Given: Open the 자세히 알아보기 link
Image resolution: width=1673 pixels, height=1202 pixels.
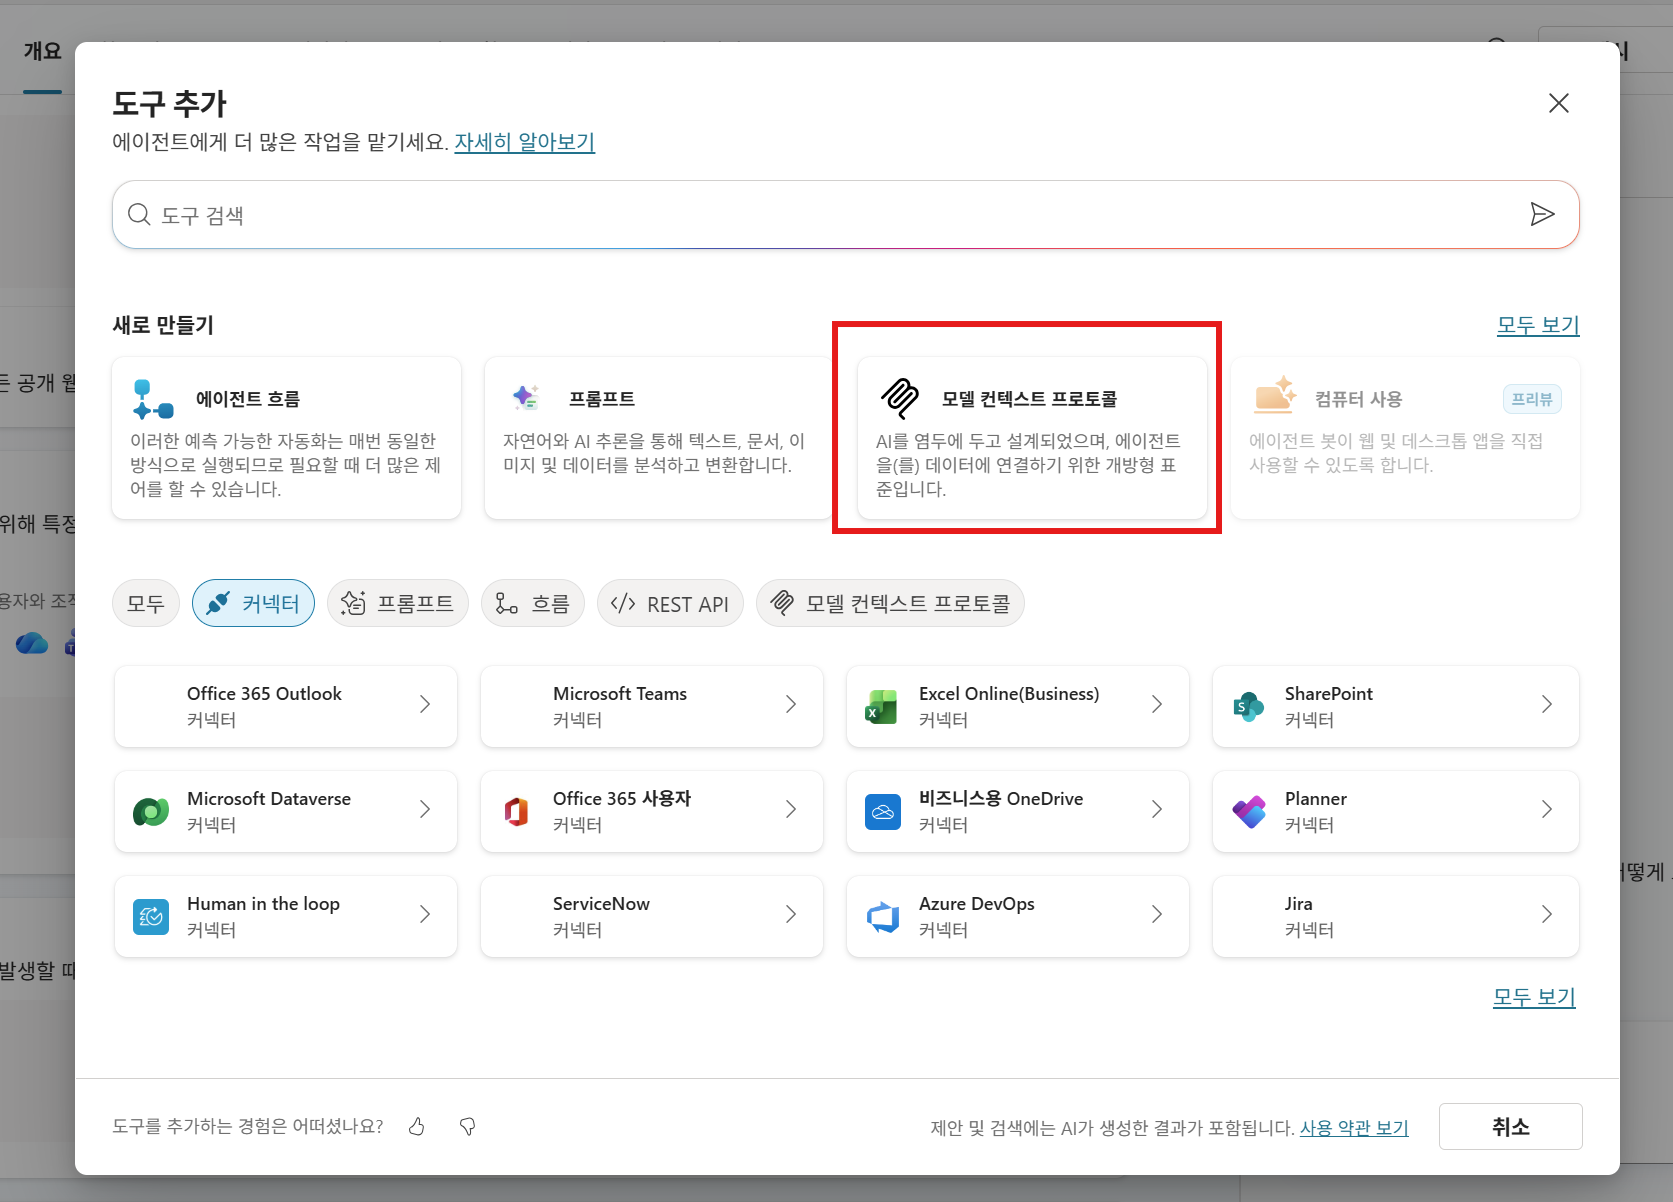Looking at the screenshot, I should tap(525, 142).
